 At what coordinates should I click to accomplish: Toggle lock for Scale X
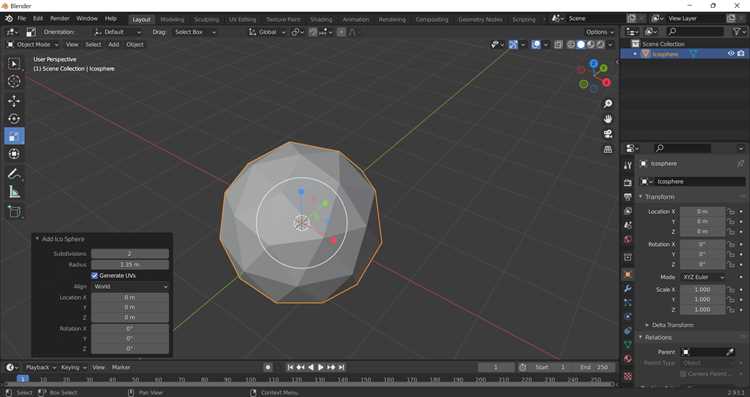click(731, 289)
